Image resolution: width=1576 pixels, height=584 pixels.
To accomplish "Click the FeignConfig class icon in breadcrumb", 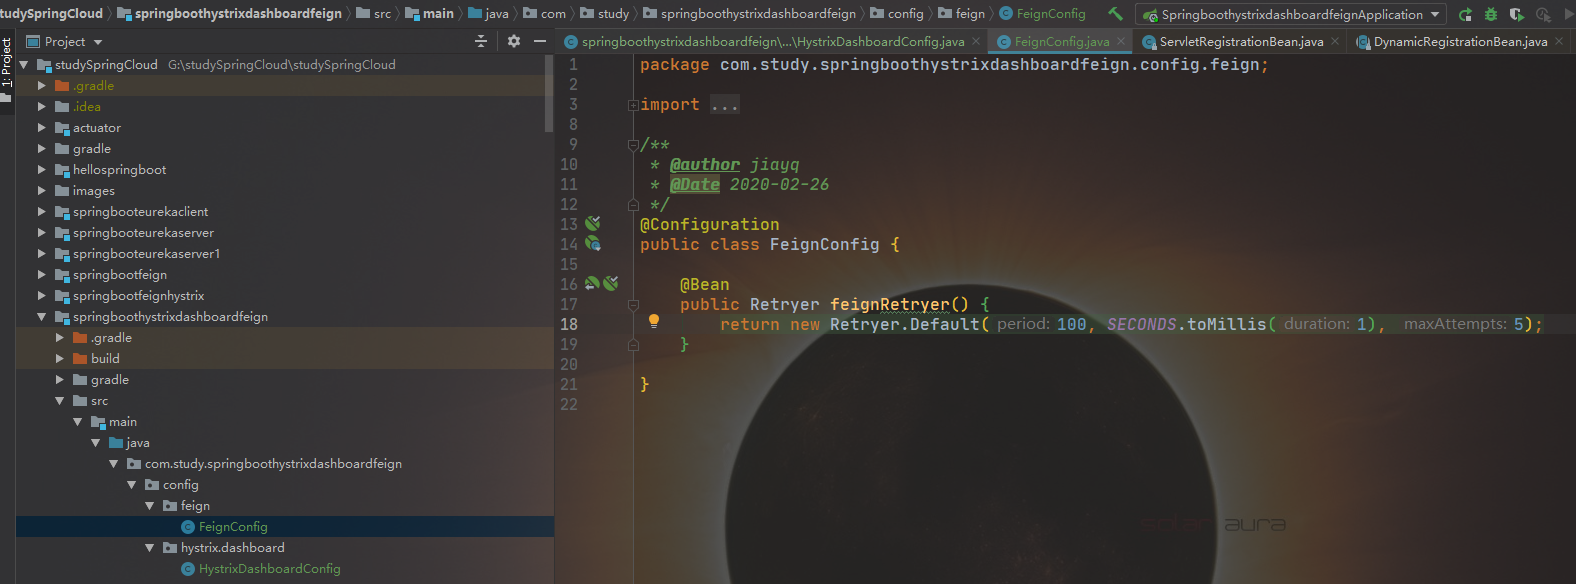I will click(1006, 14).
